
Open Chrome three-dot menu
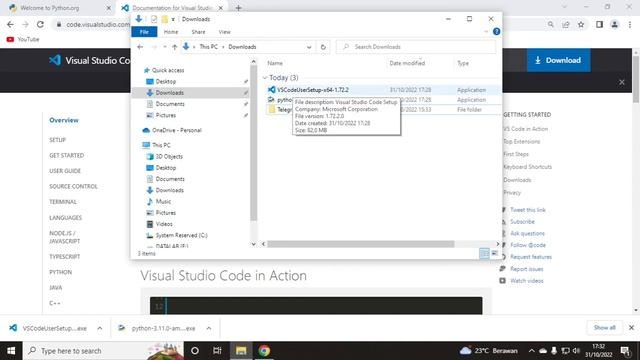point(630,24)
